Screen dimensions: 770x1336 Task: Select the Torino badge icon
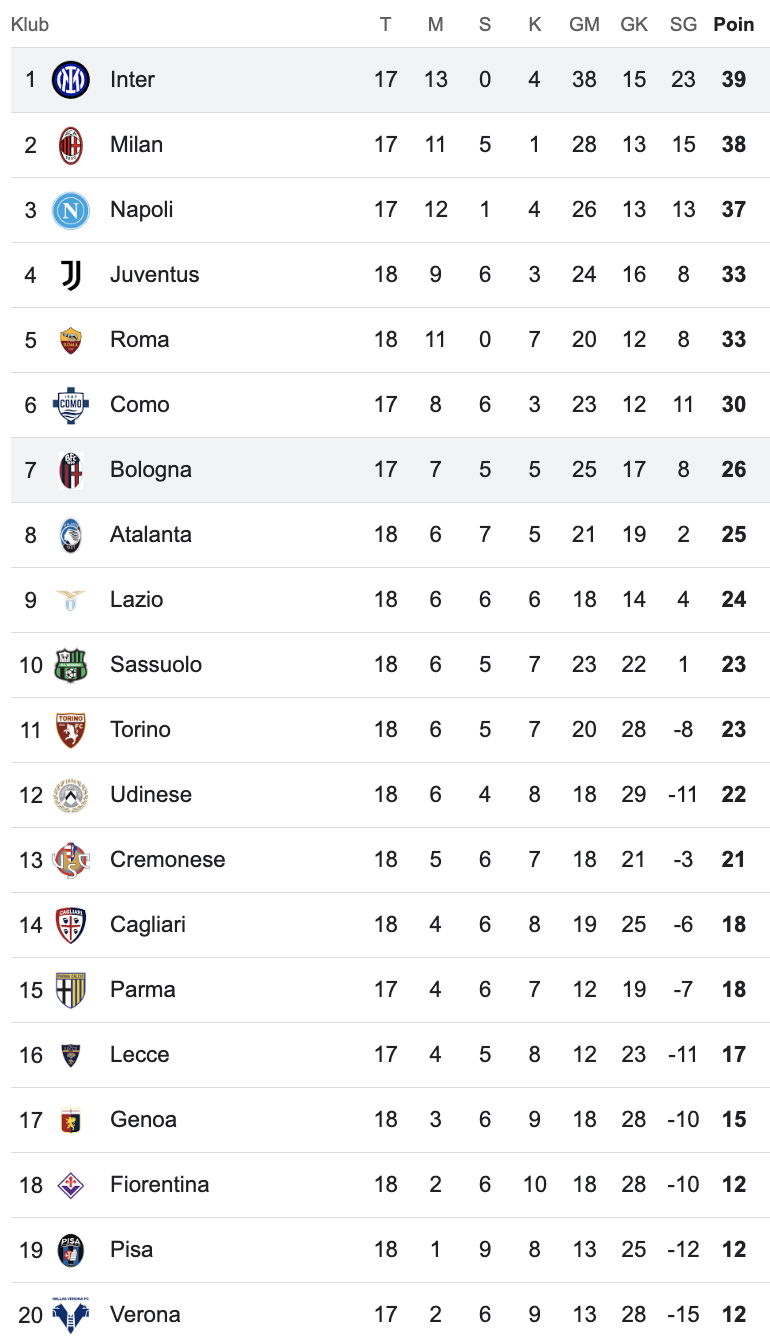71,730
